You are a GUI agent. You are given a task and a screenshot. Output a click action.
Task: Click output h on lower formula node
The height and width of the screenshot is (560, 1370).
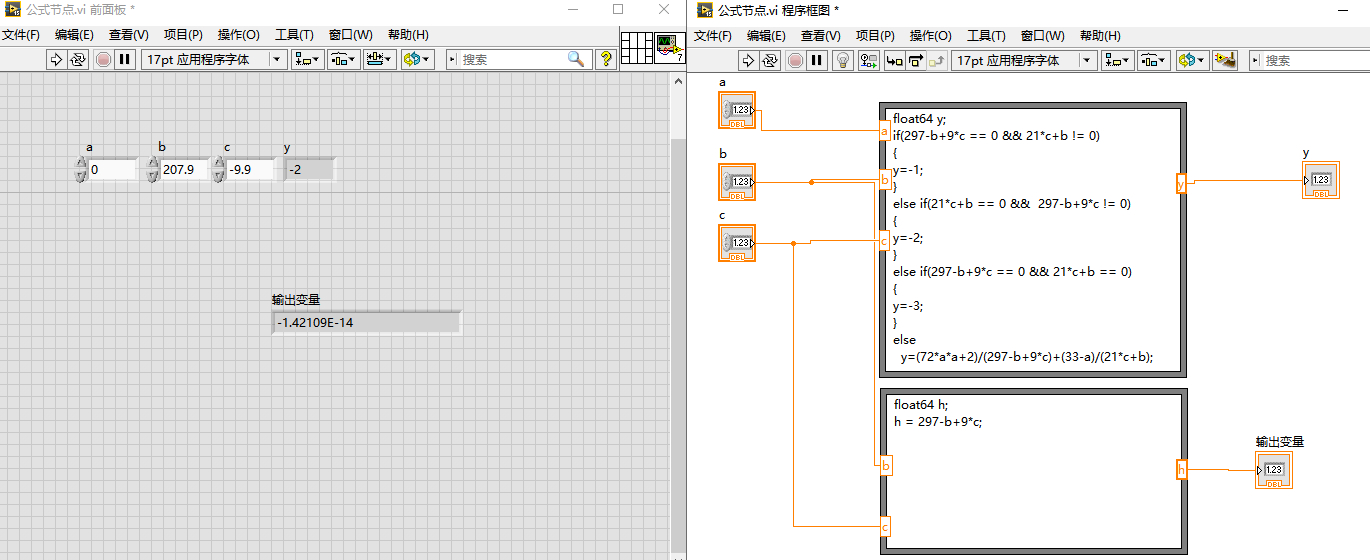click(1181, 469)
